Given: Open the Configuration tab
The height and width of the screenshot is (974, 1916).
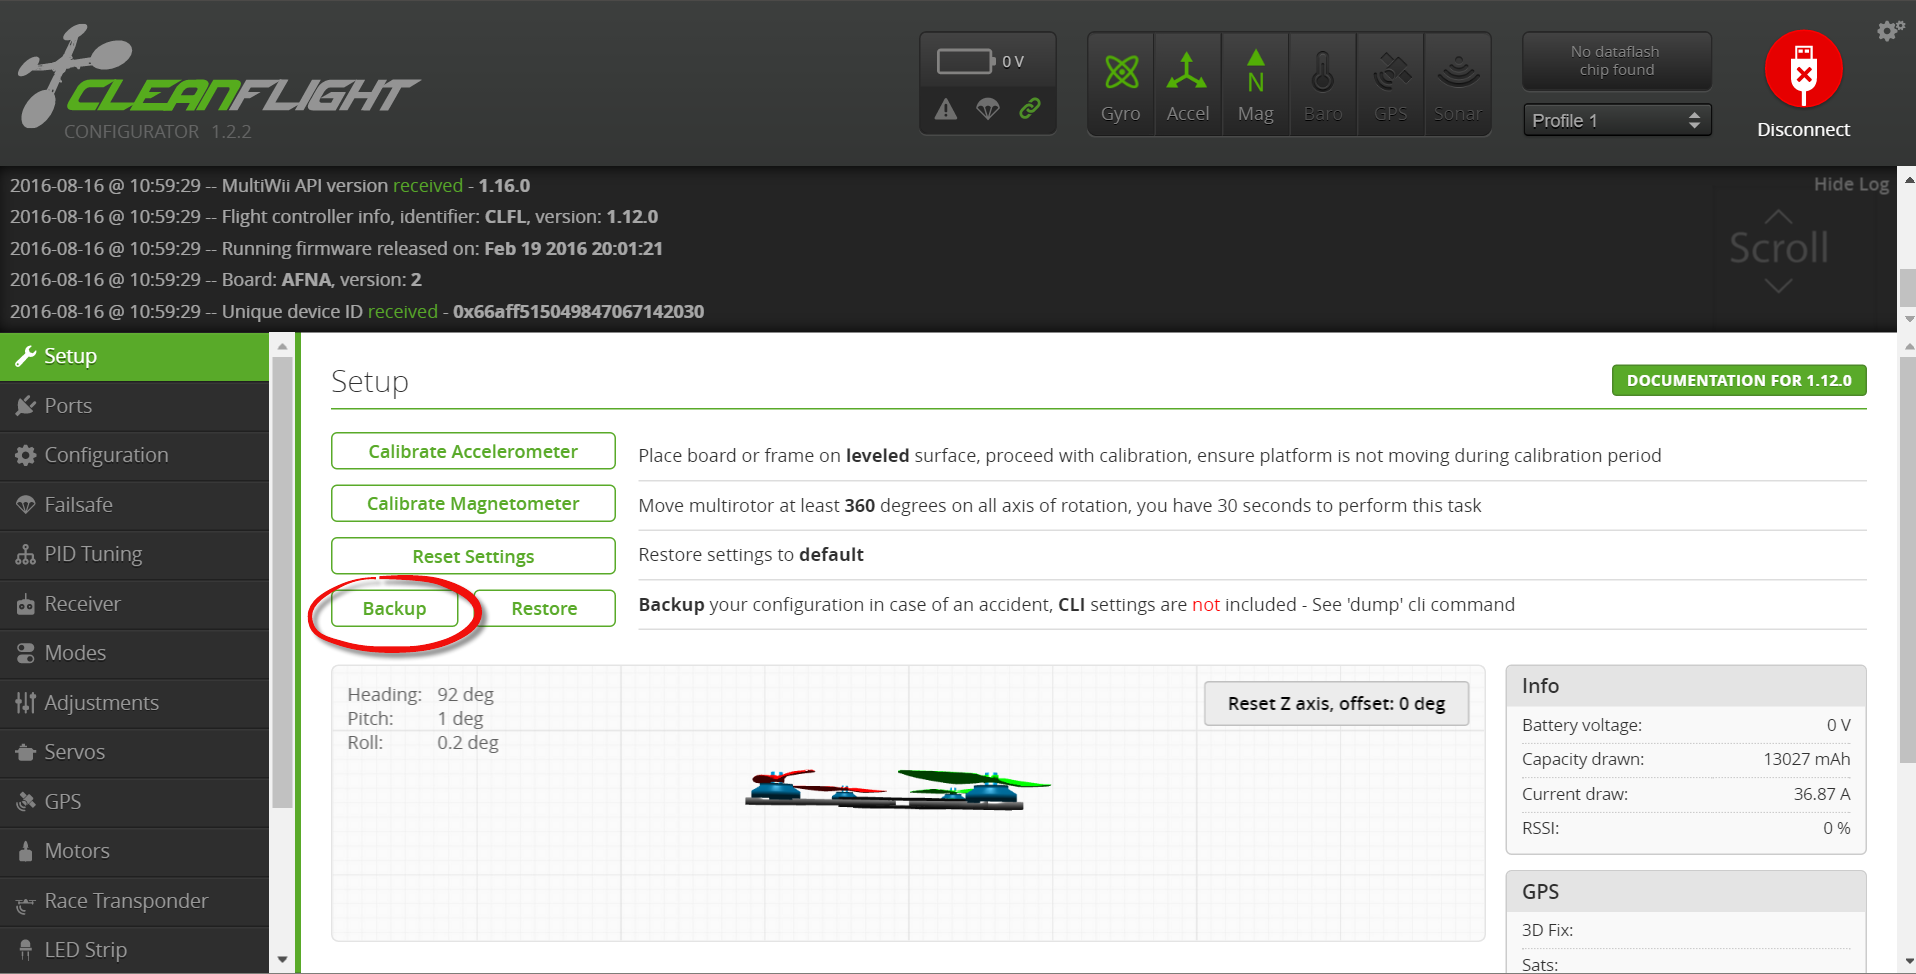Looking at the screenshot, I should (x=134, y=455).
